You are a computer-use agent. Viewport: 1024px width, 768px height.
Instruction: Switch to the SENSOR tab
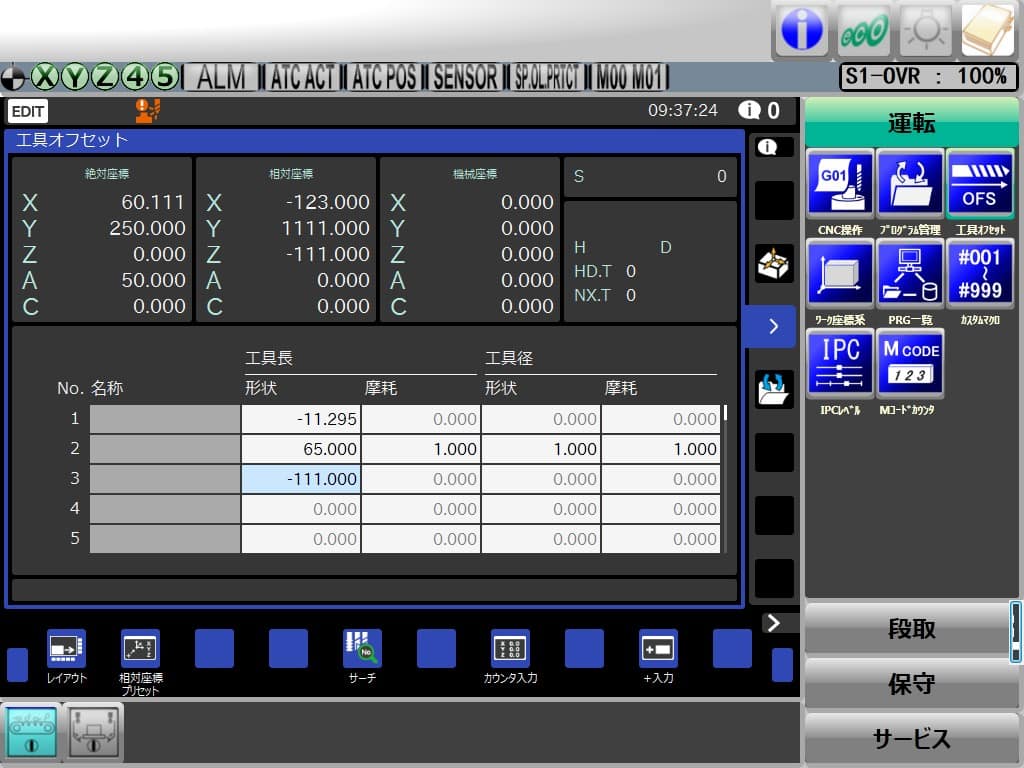(464, 78)
